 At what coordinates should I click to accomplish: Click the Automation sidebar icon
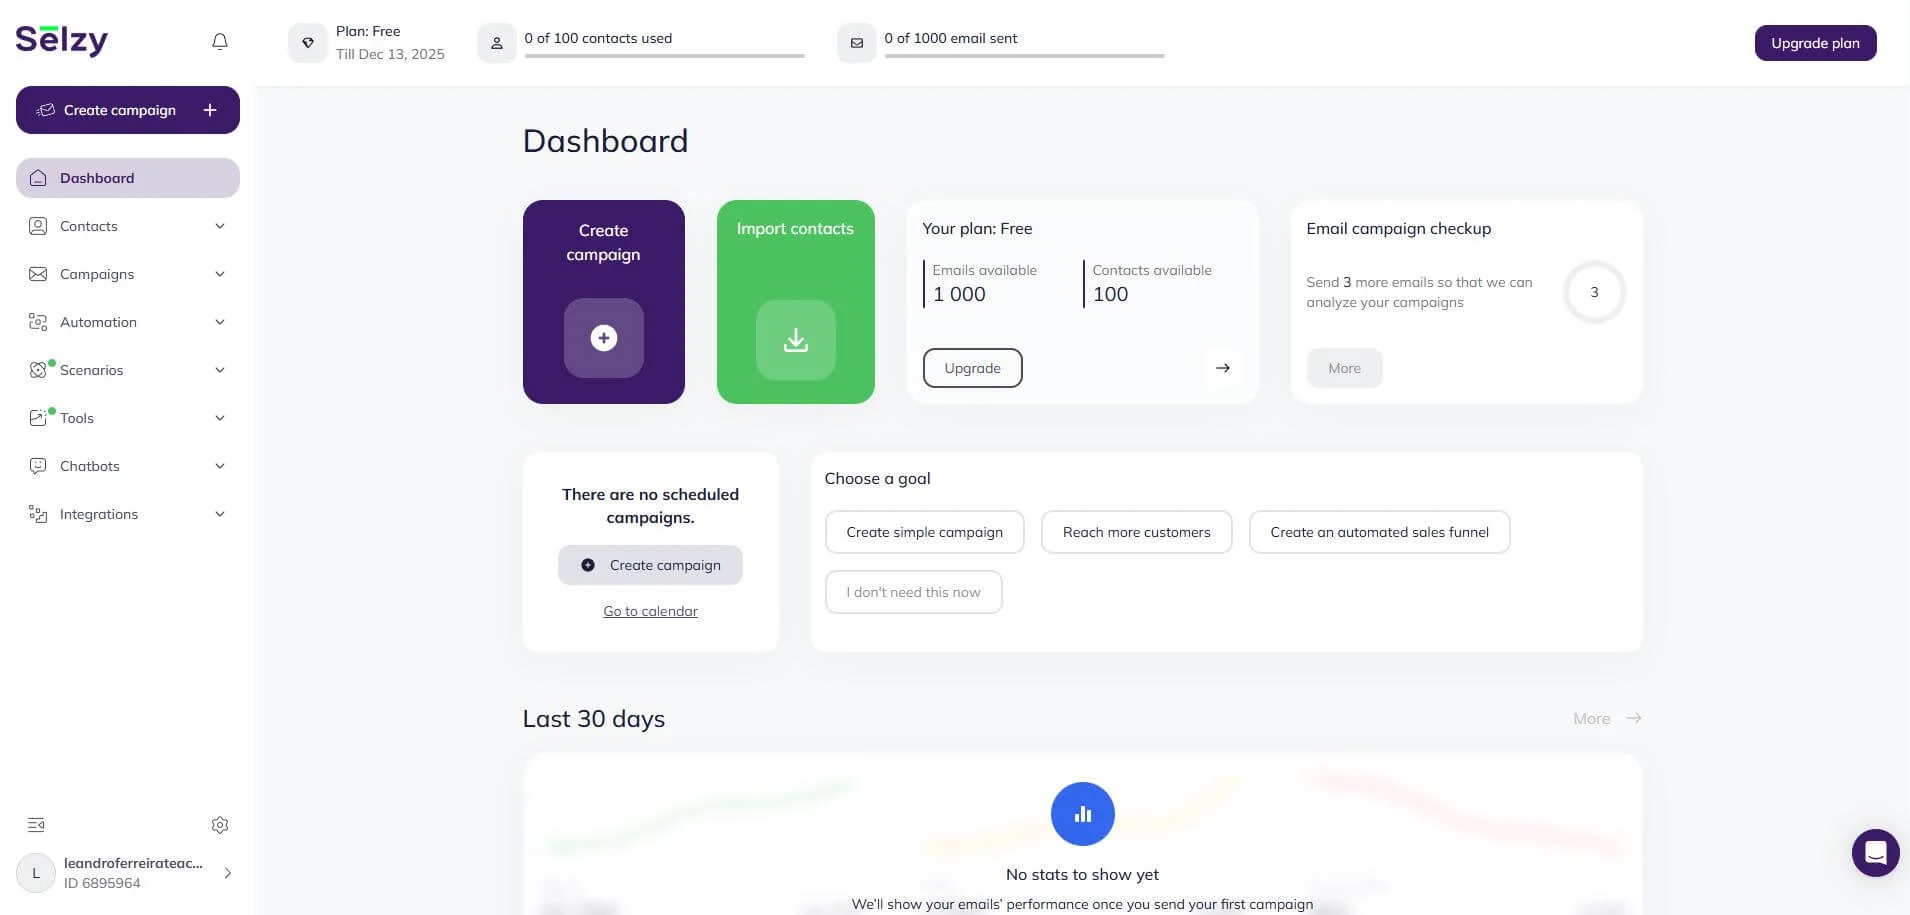[x=38, y=322]
